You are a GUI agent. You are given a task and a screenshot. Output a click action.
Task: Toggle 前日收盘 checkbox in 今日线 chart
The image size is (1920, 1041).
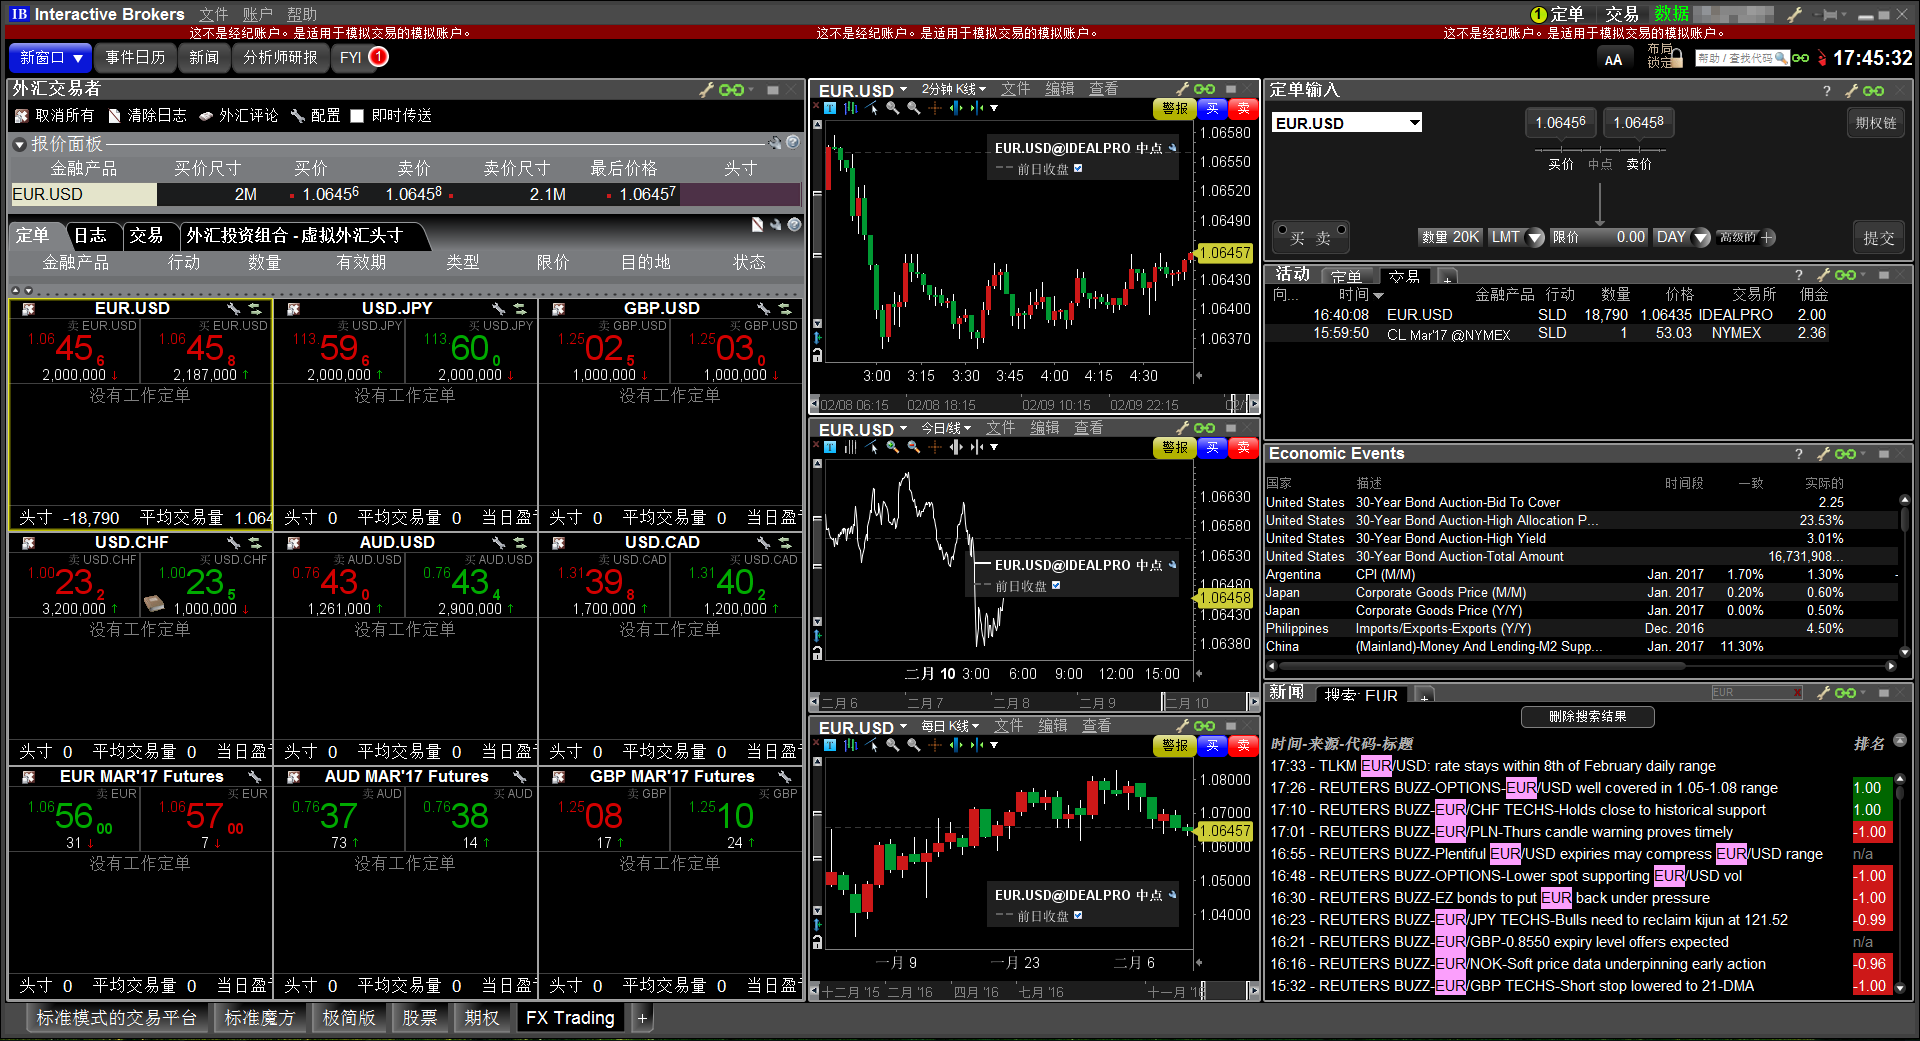(1056, 586)
